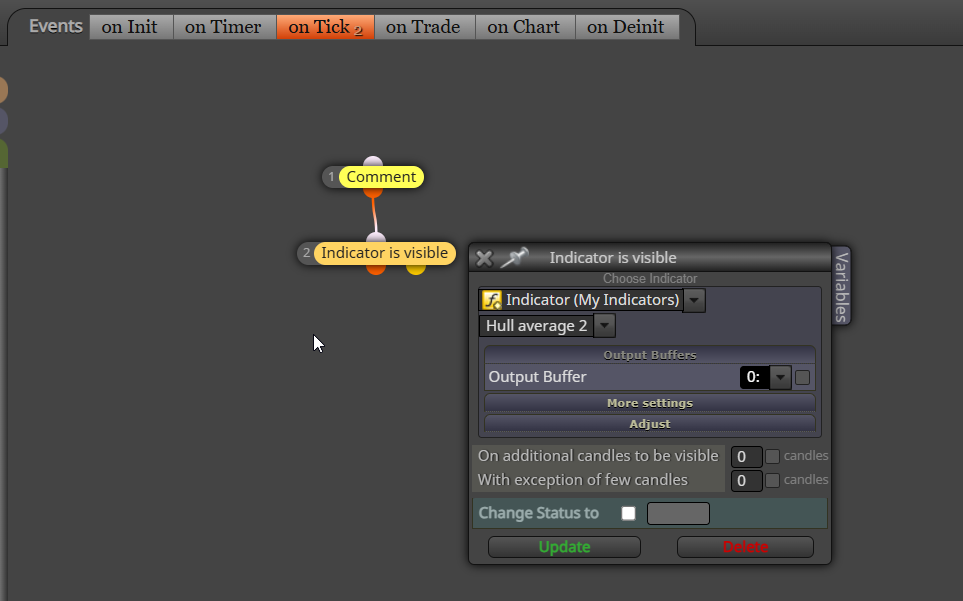
Task: Tick the exception candles checkbox
Action: 773,480
